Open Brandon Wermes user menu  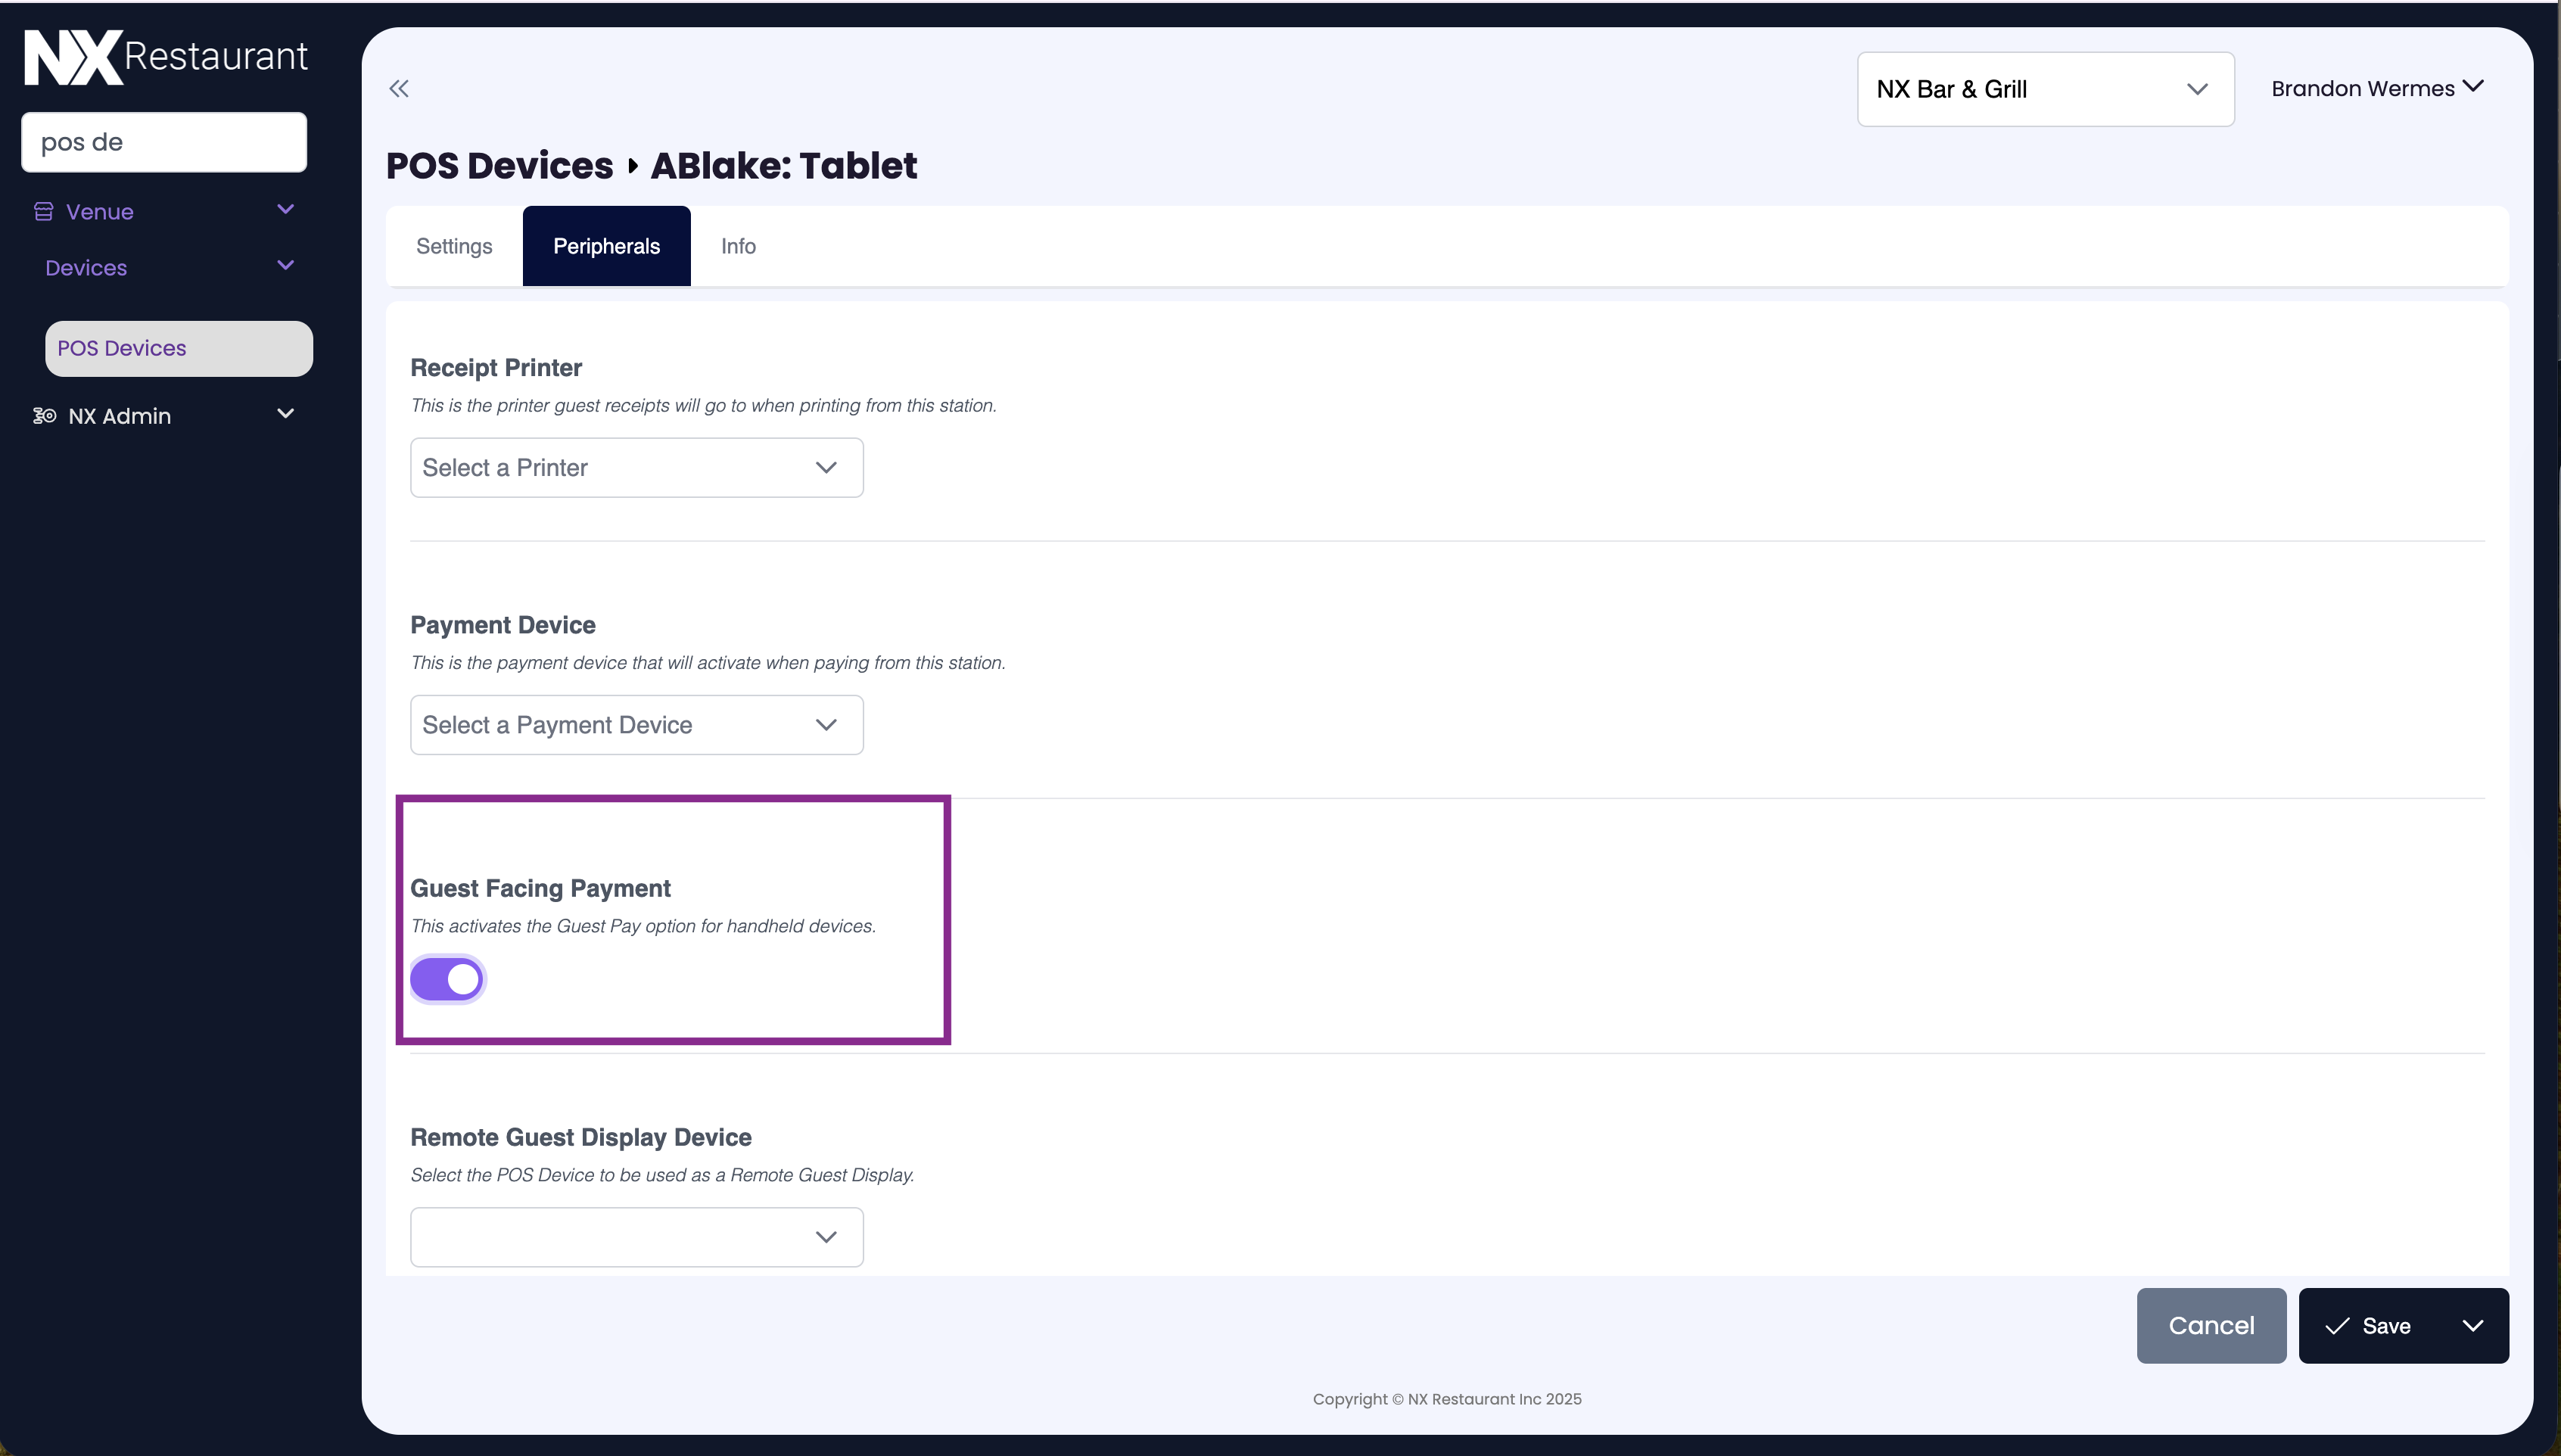point(2376,89)
